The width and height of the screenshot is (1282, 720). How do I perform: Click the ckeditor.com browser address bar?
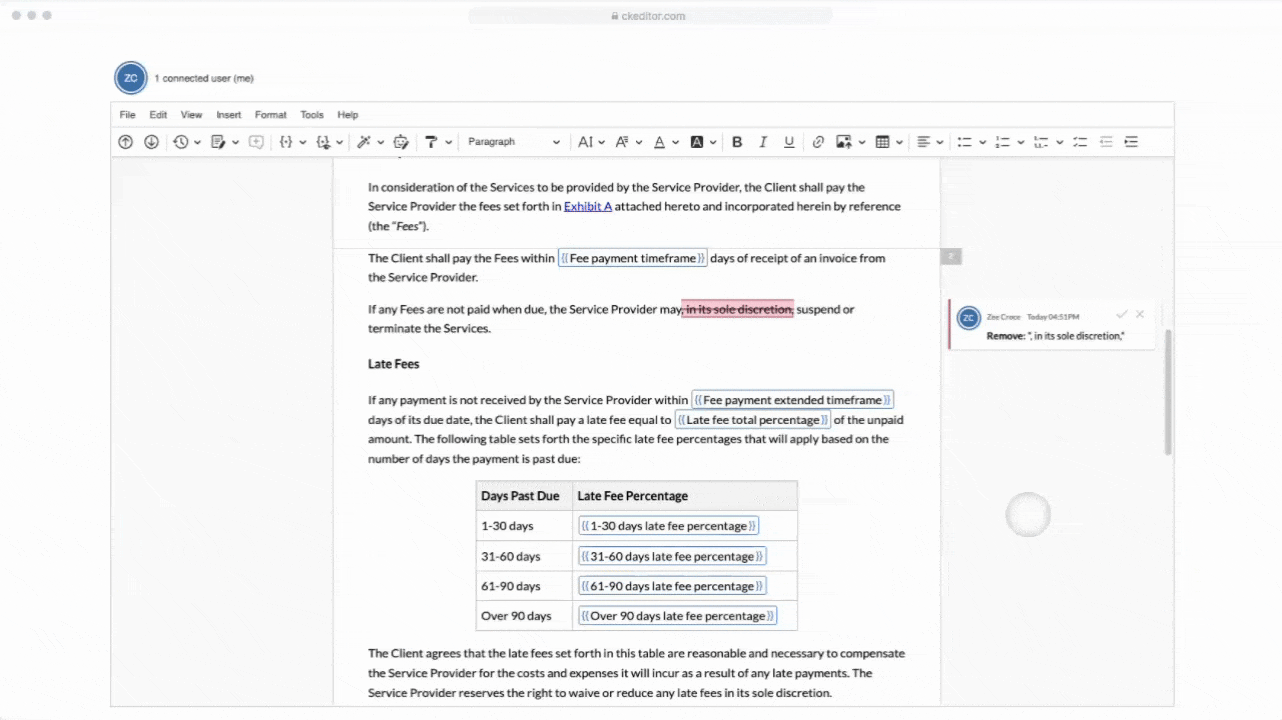649,16
